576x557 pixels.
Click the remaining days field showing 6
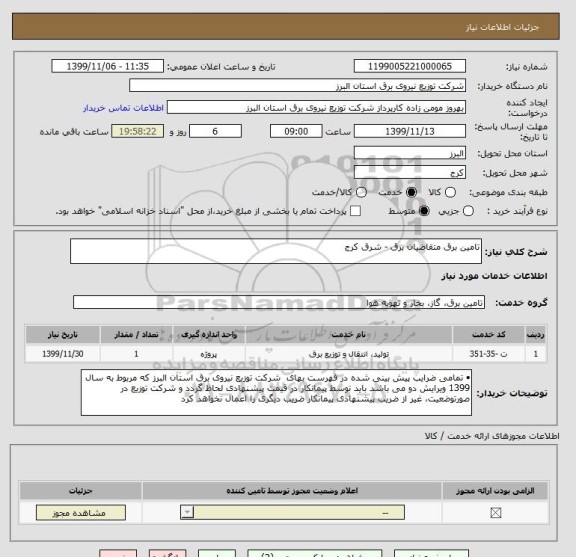tap(215, 132)
